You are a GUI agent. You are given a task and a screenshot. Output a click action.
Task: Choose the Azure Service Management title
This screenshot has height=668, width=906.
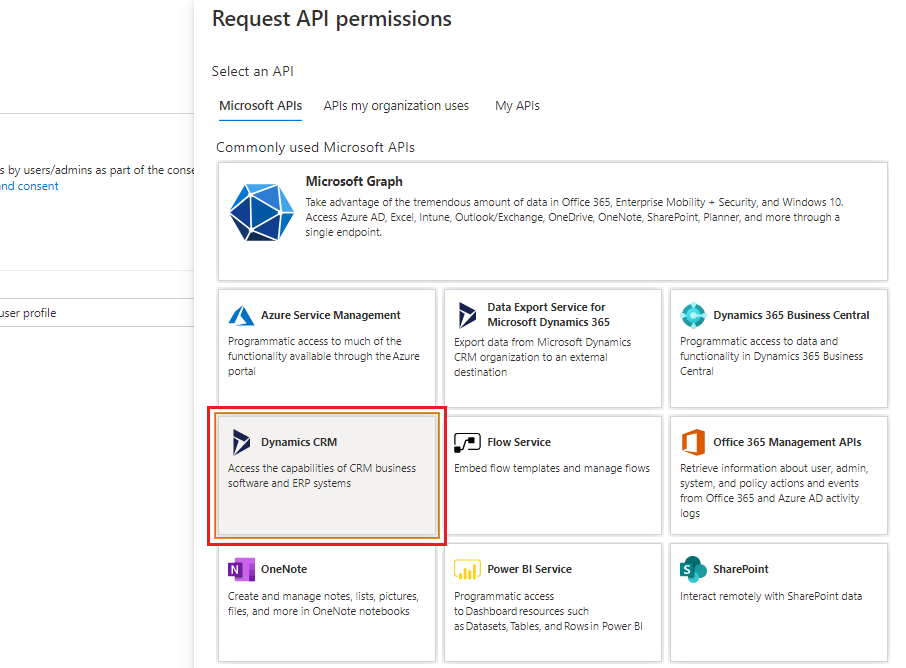331,315
